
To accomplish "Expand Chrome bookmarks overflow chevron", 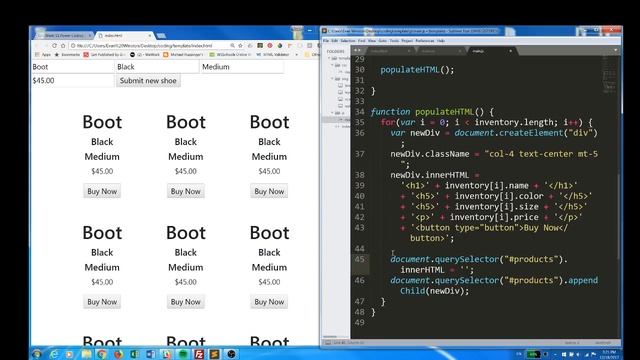I will 297,54.
